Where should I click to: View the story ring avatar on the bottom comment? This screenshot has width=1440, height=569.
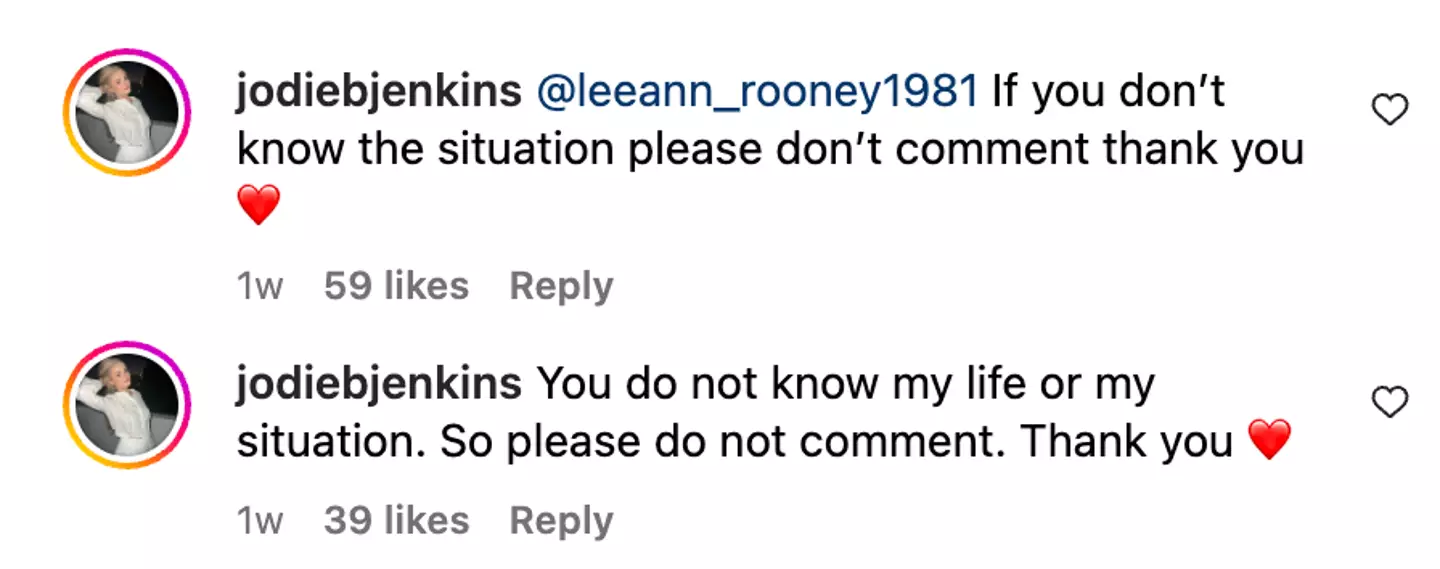click(x=126, y=405)
